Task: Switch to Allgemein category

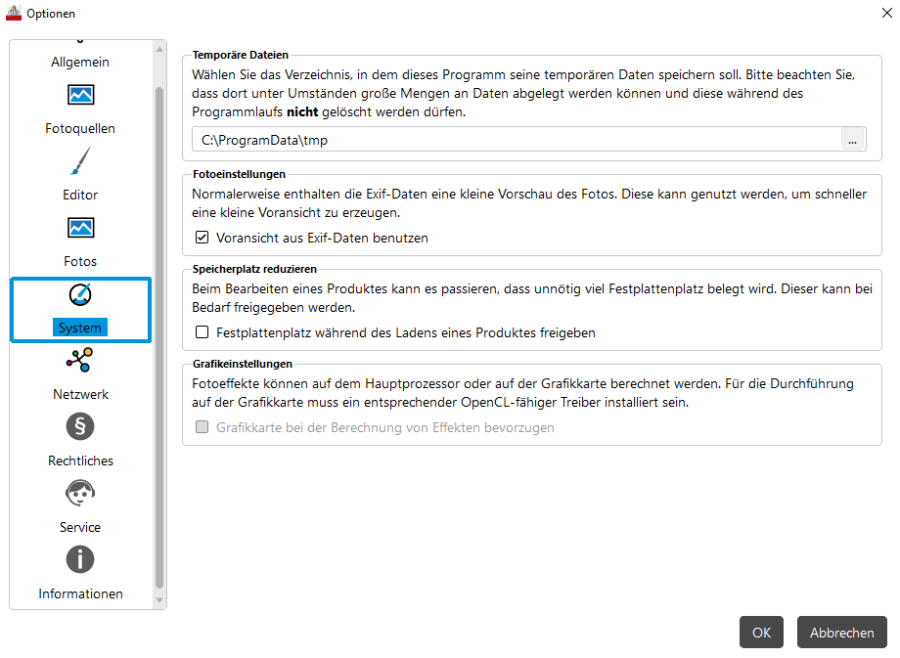Action: [80, 62]
